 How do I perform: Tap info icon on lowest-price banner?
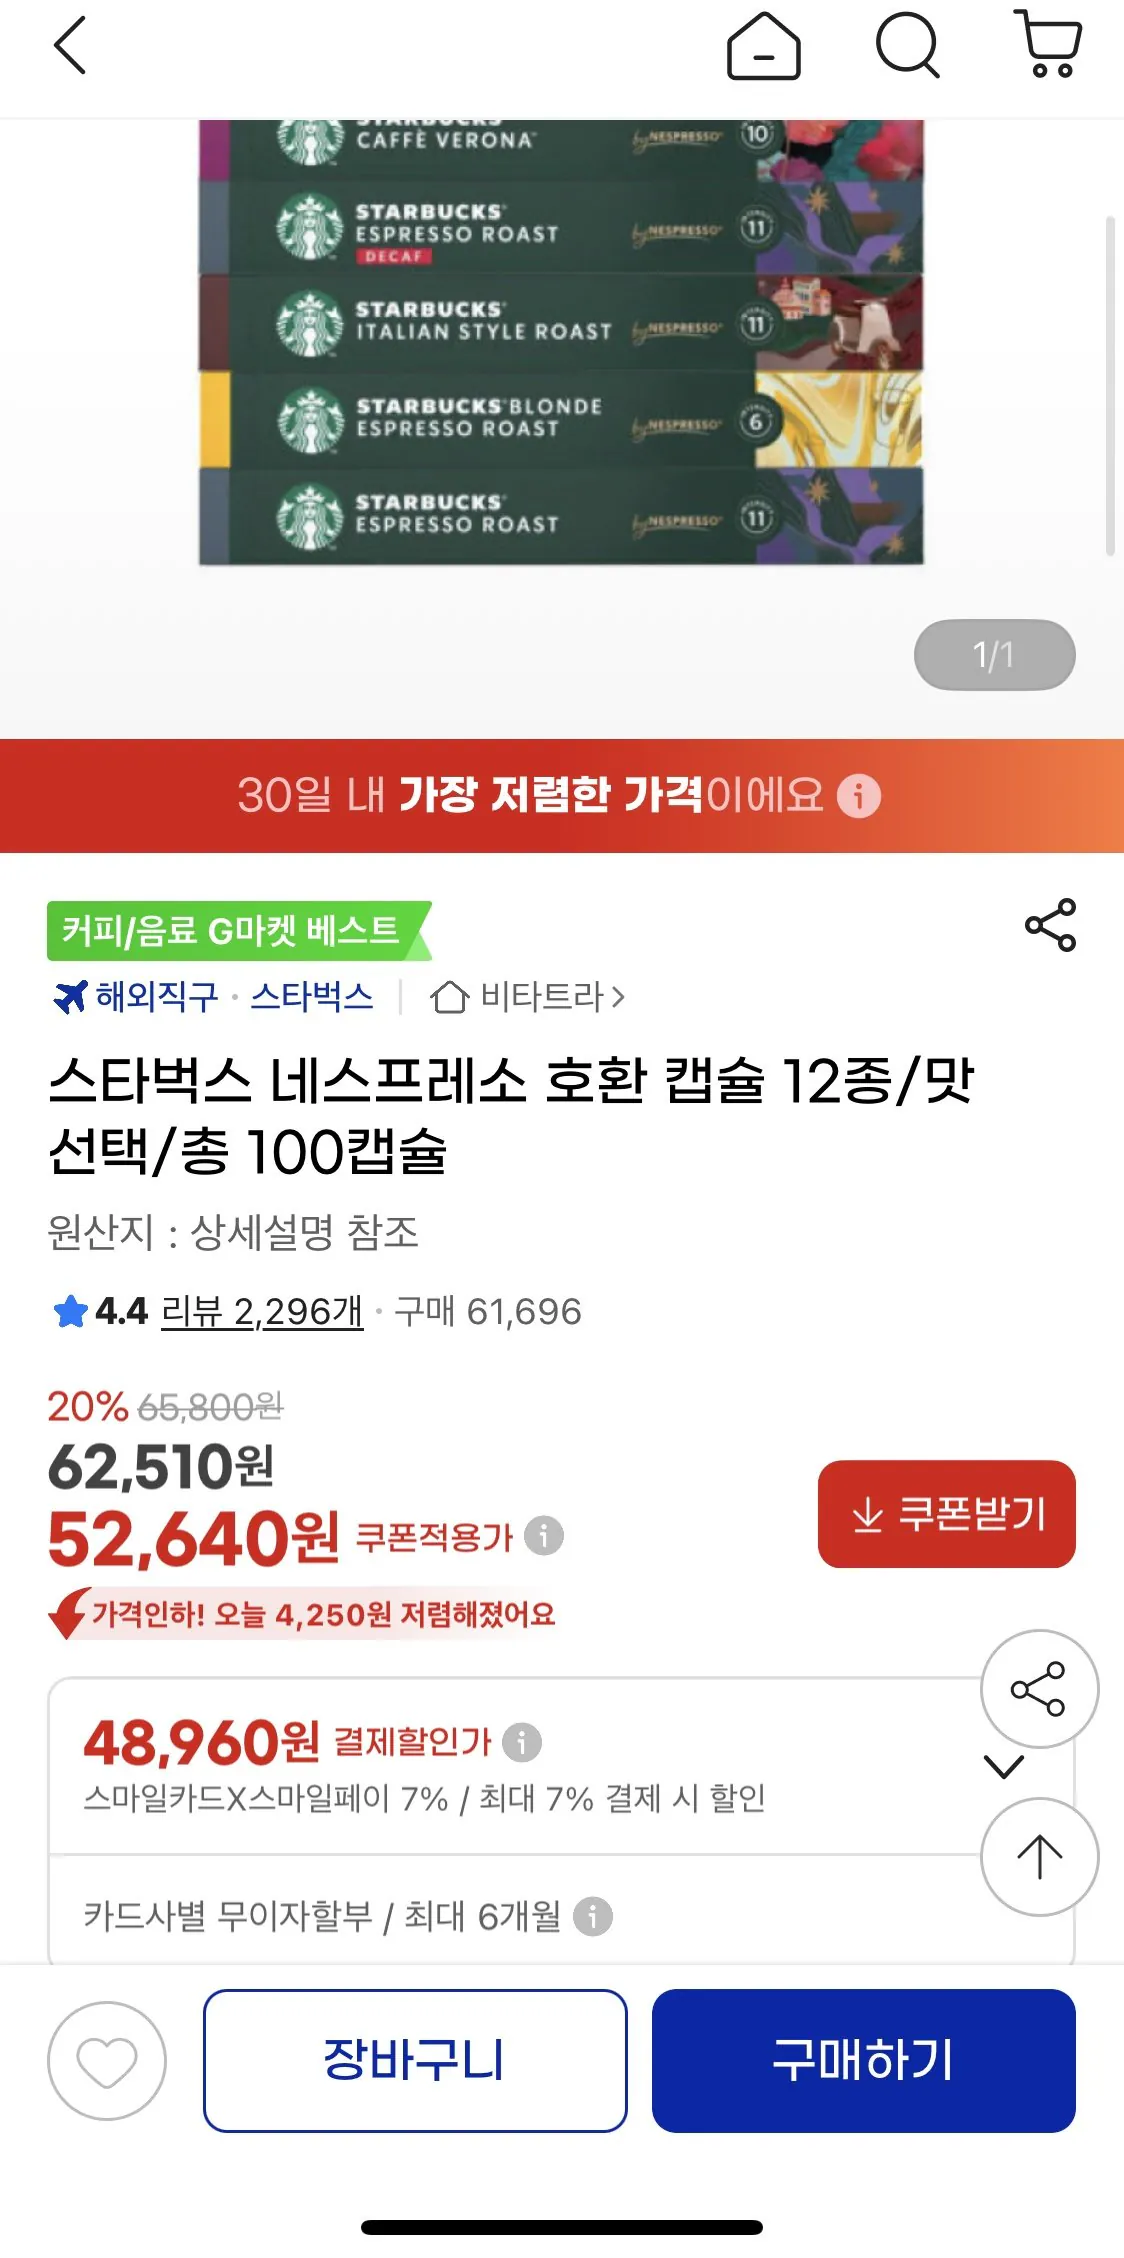[x=859, y=796]
